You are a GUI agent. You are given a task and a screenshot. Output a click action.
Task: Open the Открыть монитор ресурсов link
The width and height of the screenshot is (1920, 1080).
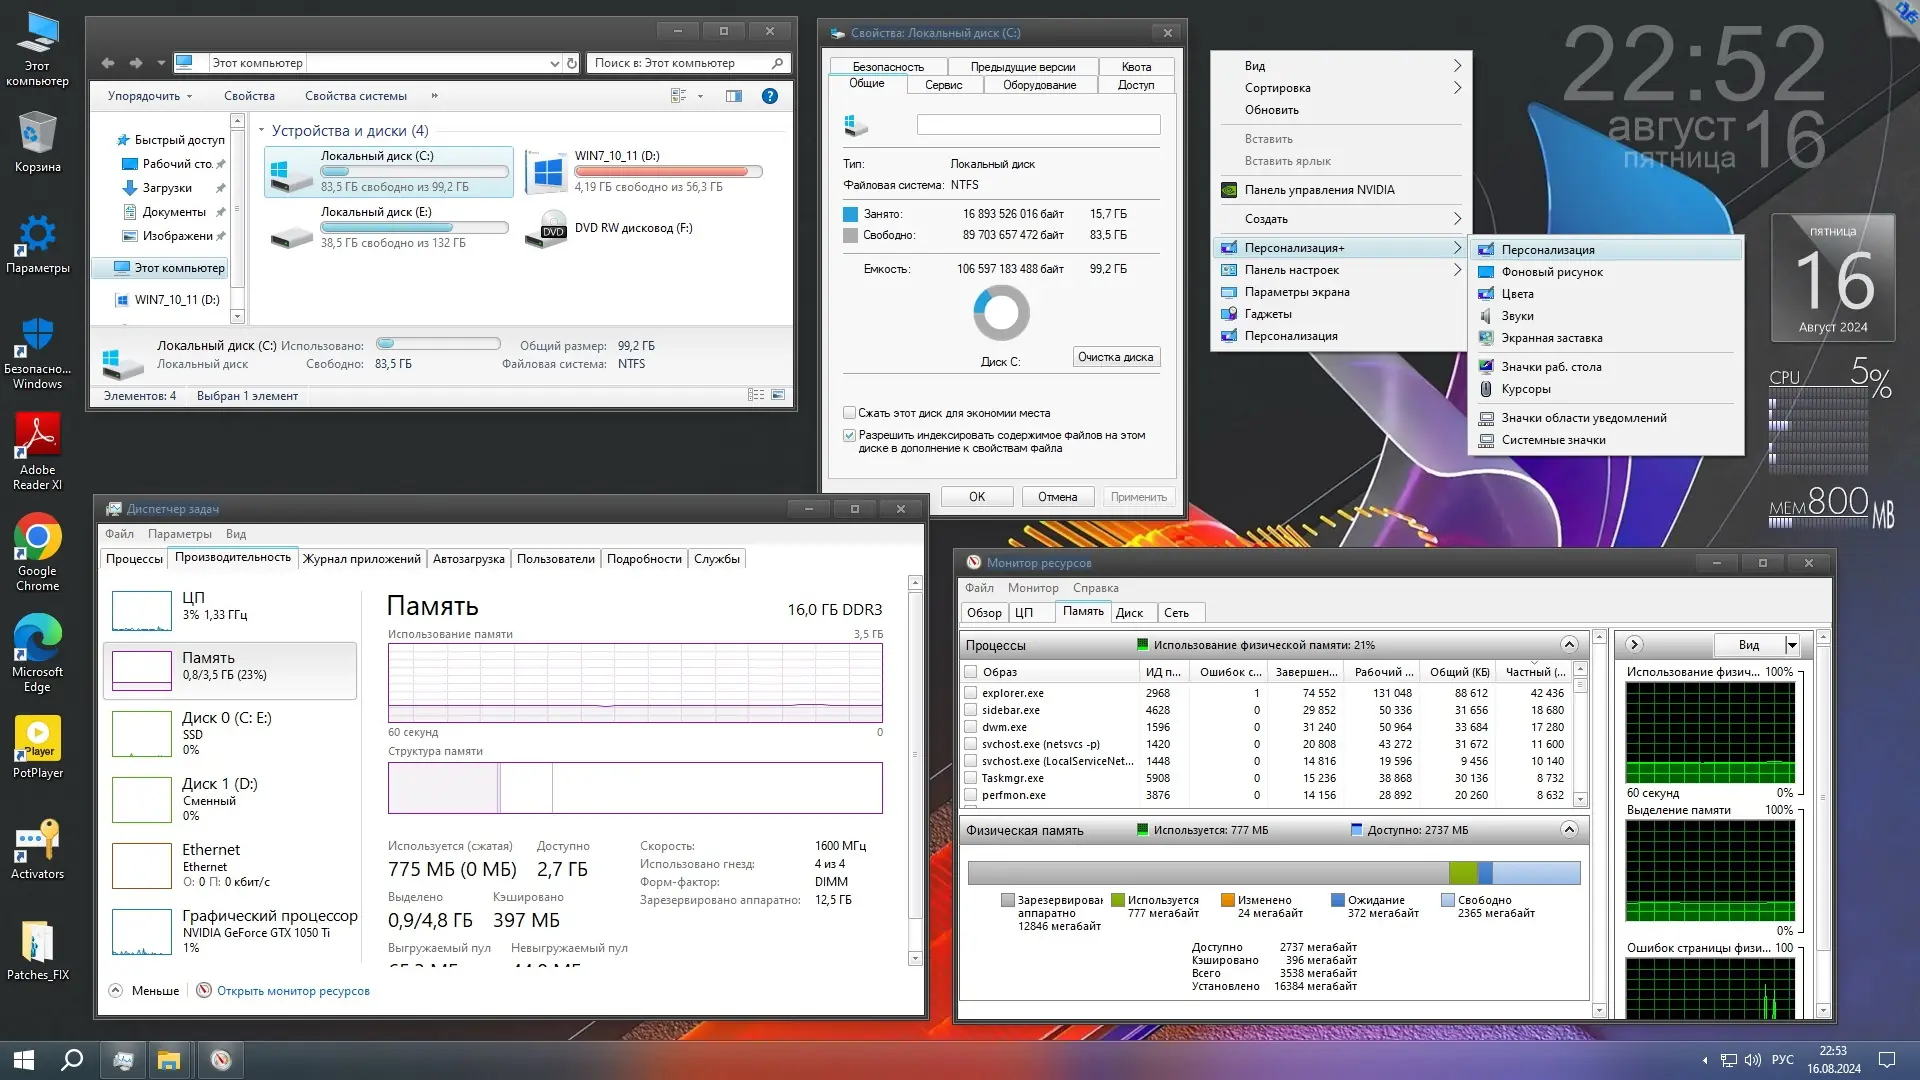(293, 991)
